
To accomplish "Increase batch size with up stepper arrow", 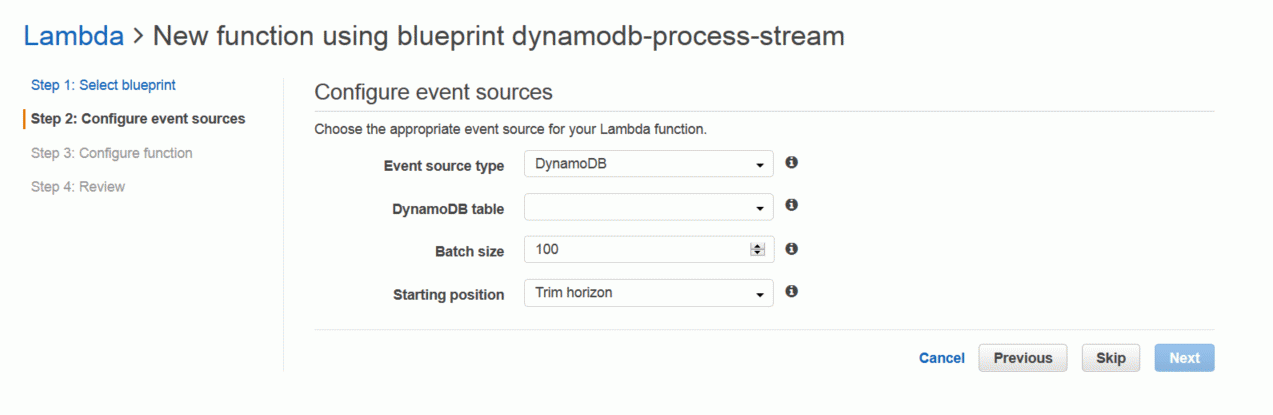I will [x=757, y=246].
